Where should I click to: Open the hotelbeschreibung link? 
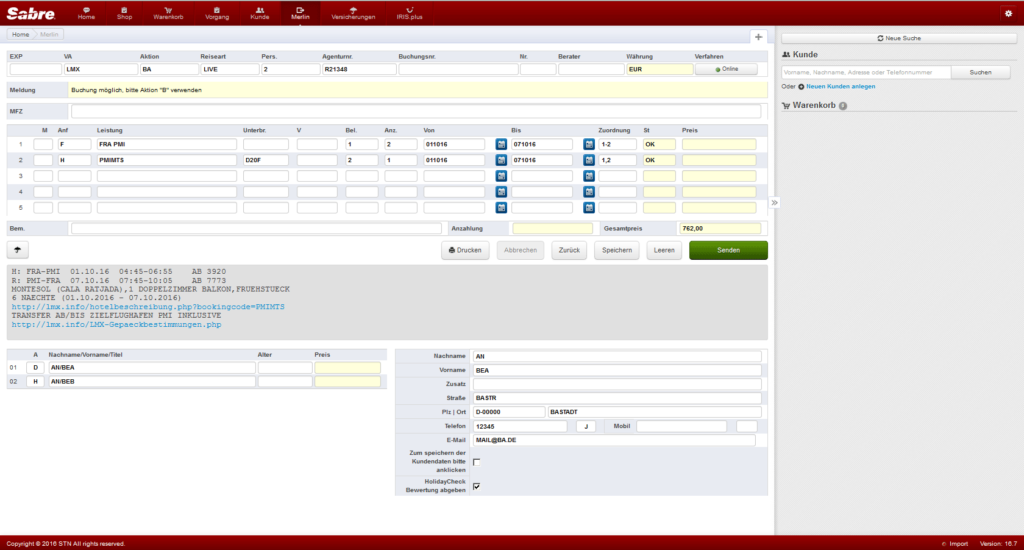(148, 306)
